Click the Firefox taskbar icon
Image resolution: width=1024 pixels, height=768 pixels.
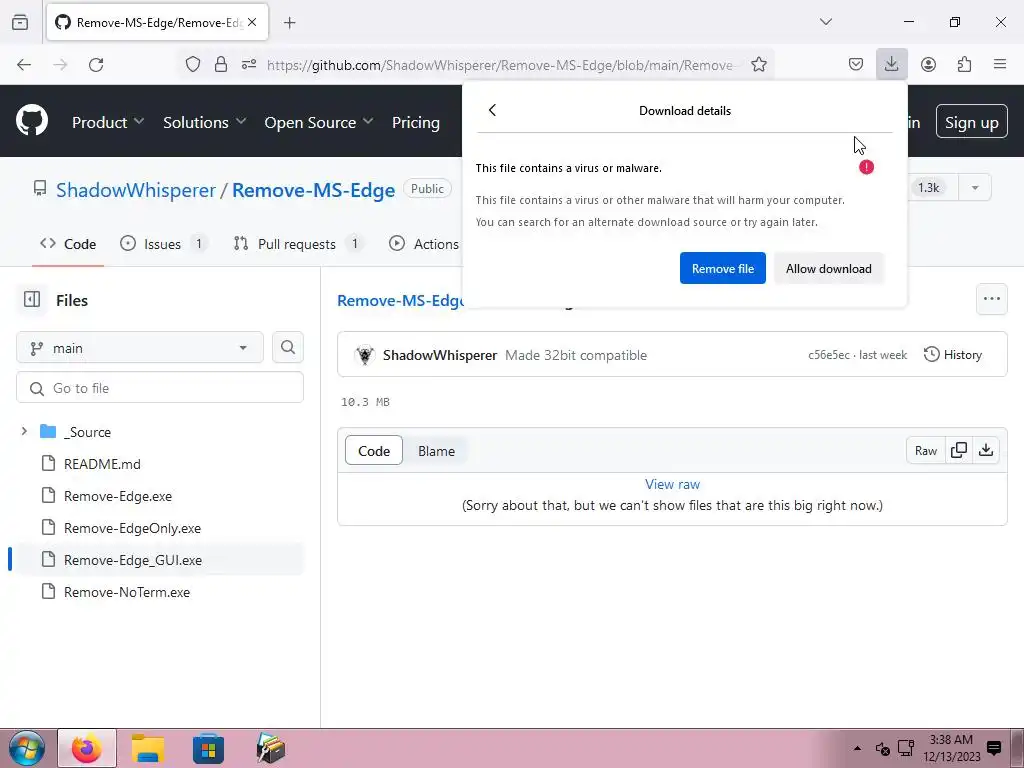tap(87, 748)
